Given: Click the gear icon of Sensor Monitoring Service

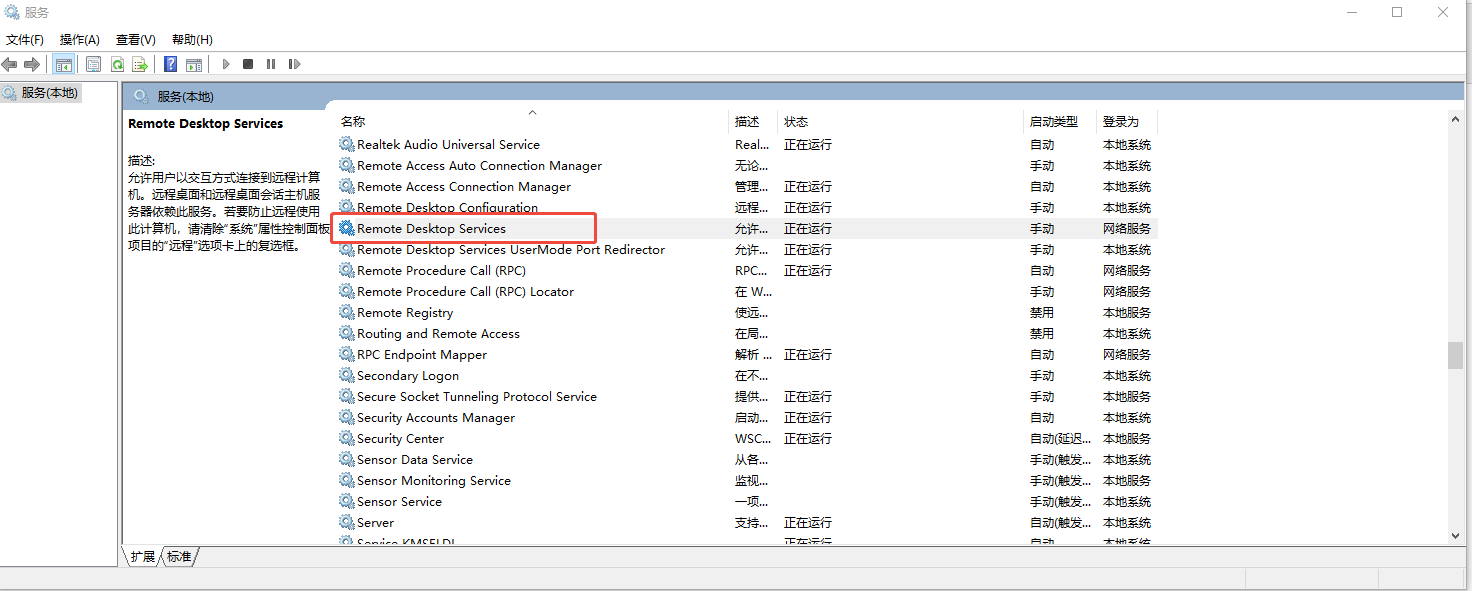Looking at the screenshot, I should (347, 480).
